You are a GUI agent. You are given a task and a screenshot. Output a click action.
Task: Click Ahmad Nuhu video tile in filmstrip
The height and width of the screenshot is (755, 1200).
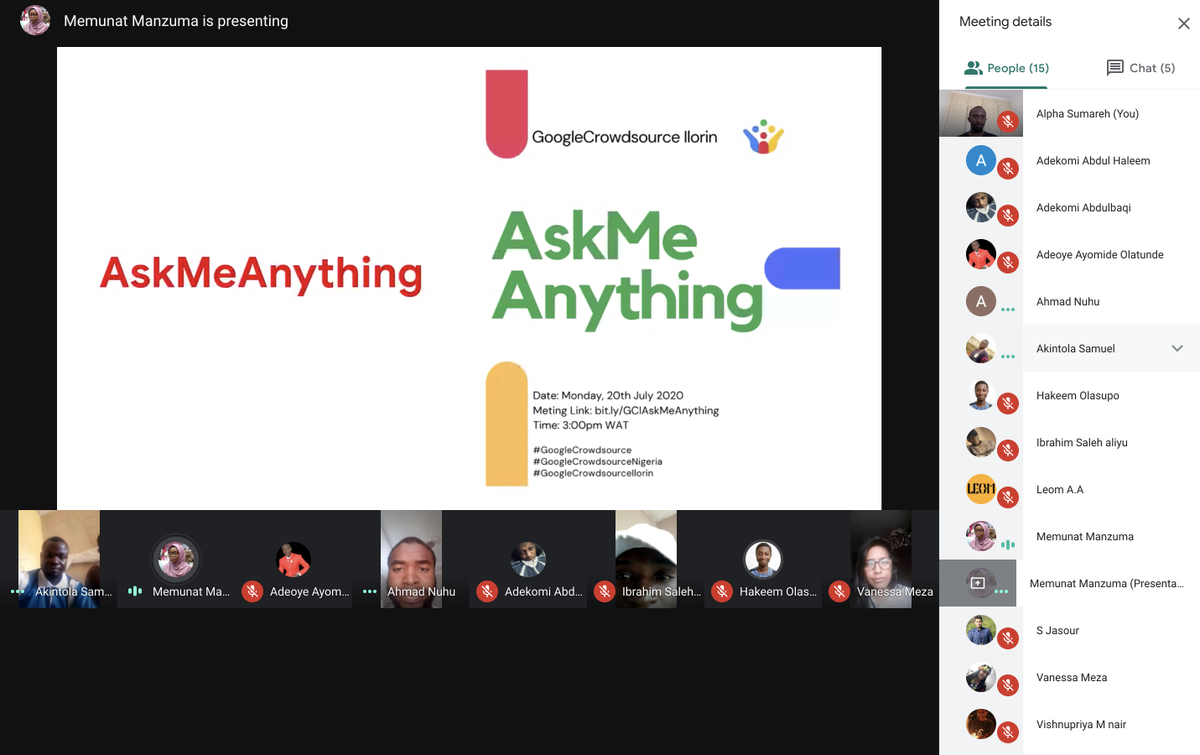pyautogui.click(x=410, y=558)
